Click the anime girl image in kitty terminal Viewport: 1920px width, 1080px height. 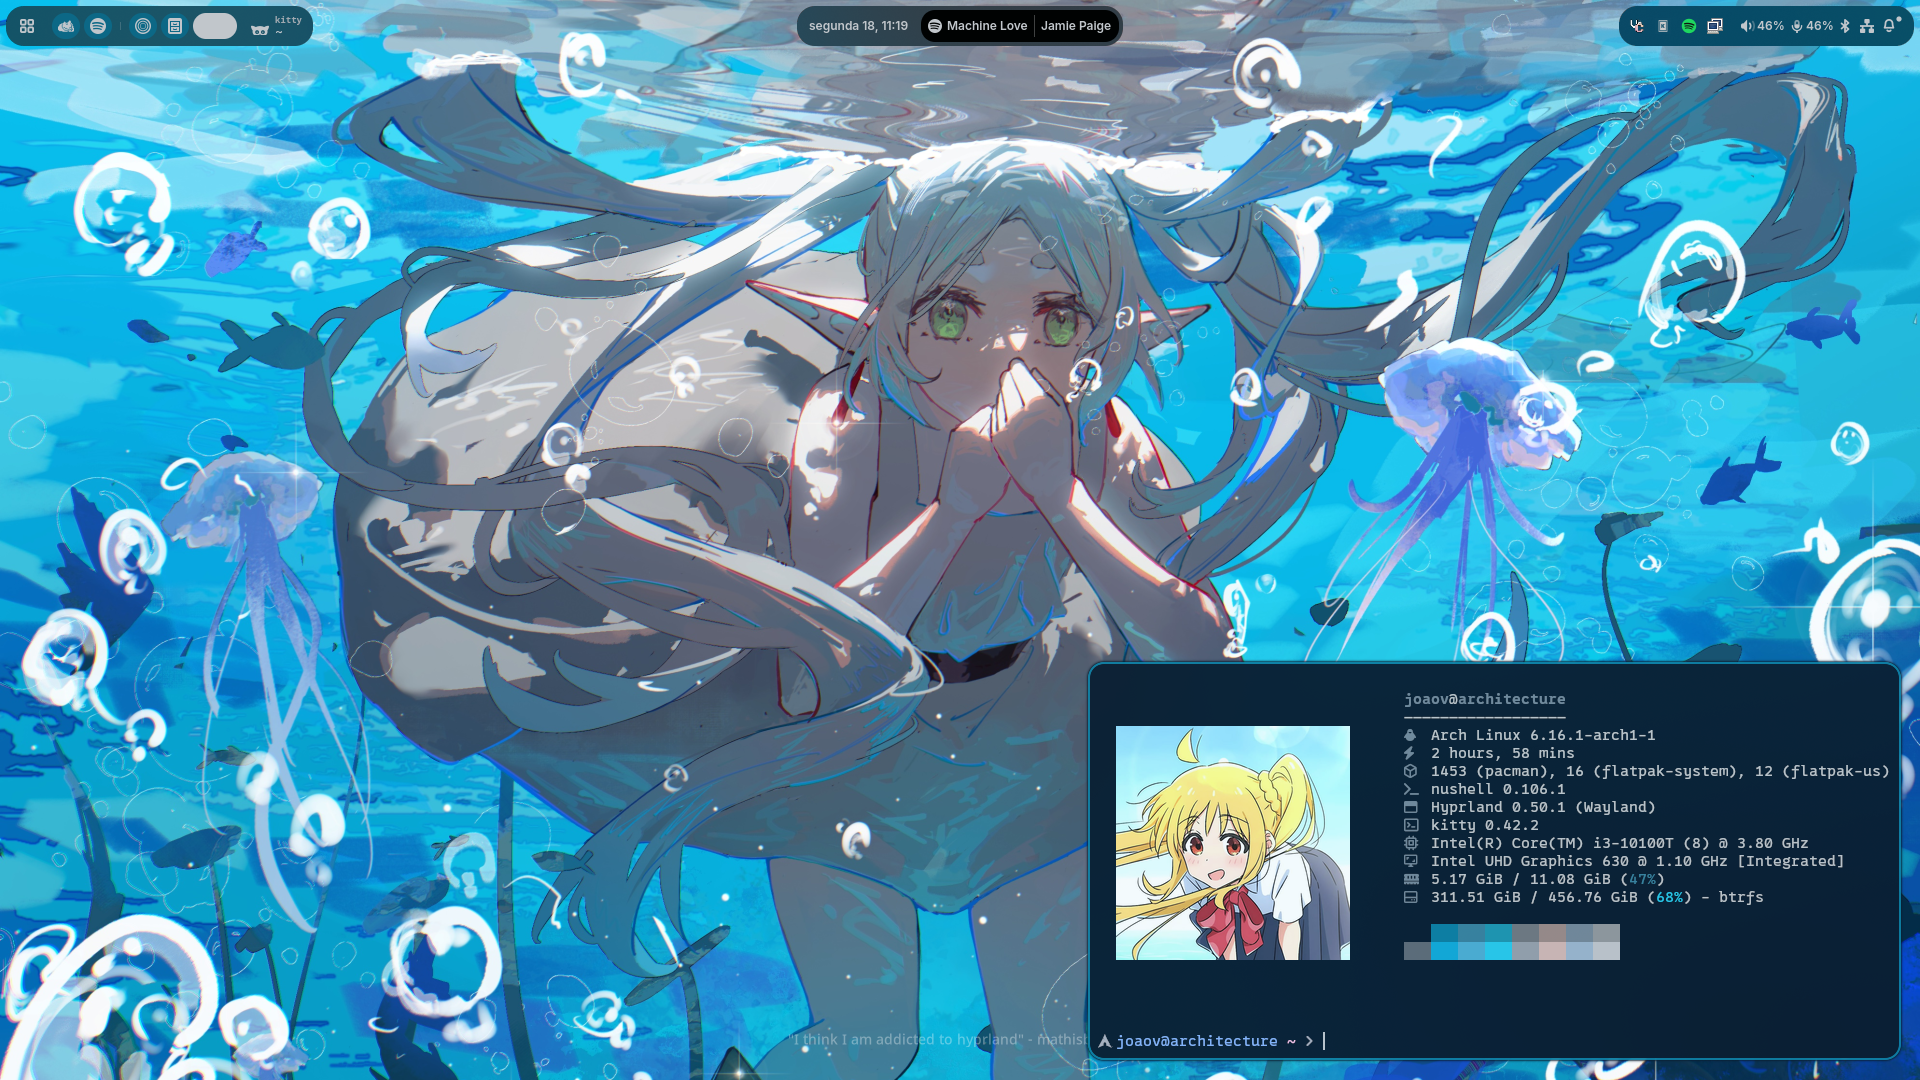1233,843
